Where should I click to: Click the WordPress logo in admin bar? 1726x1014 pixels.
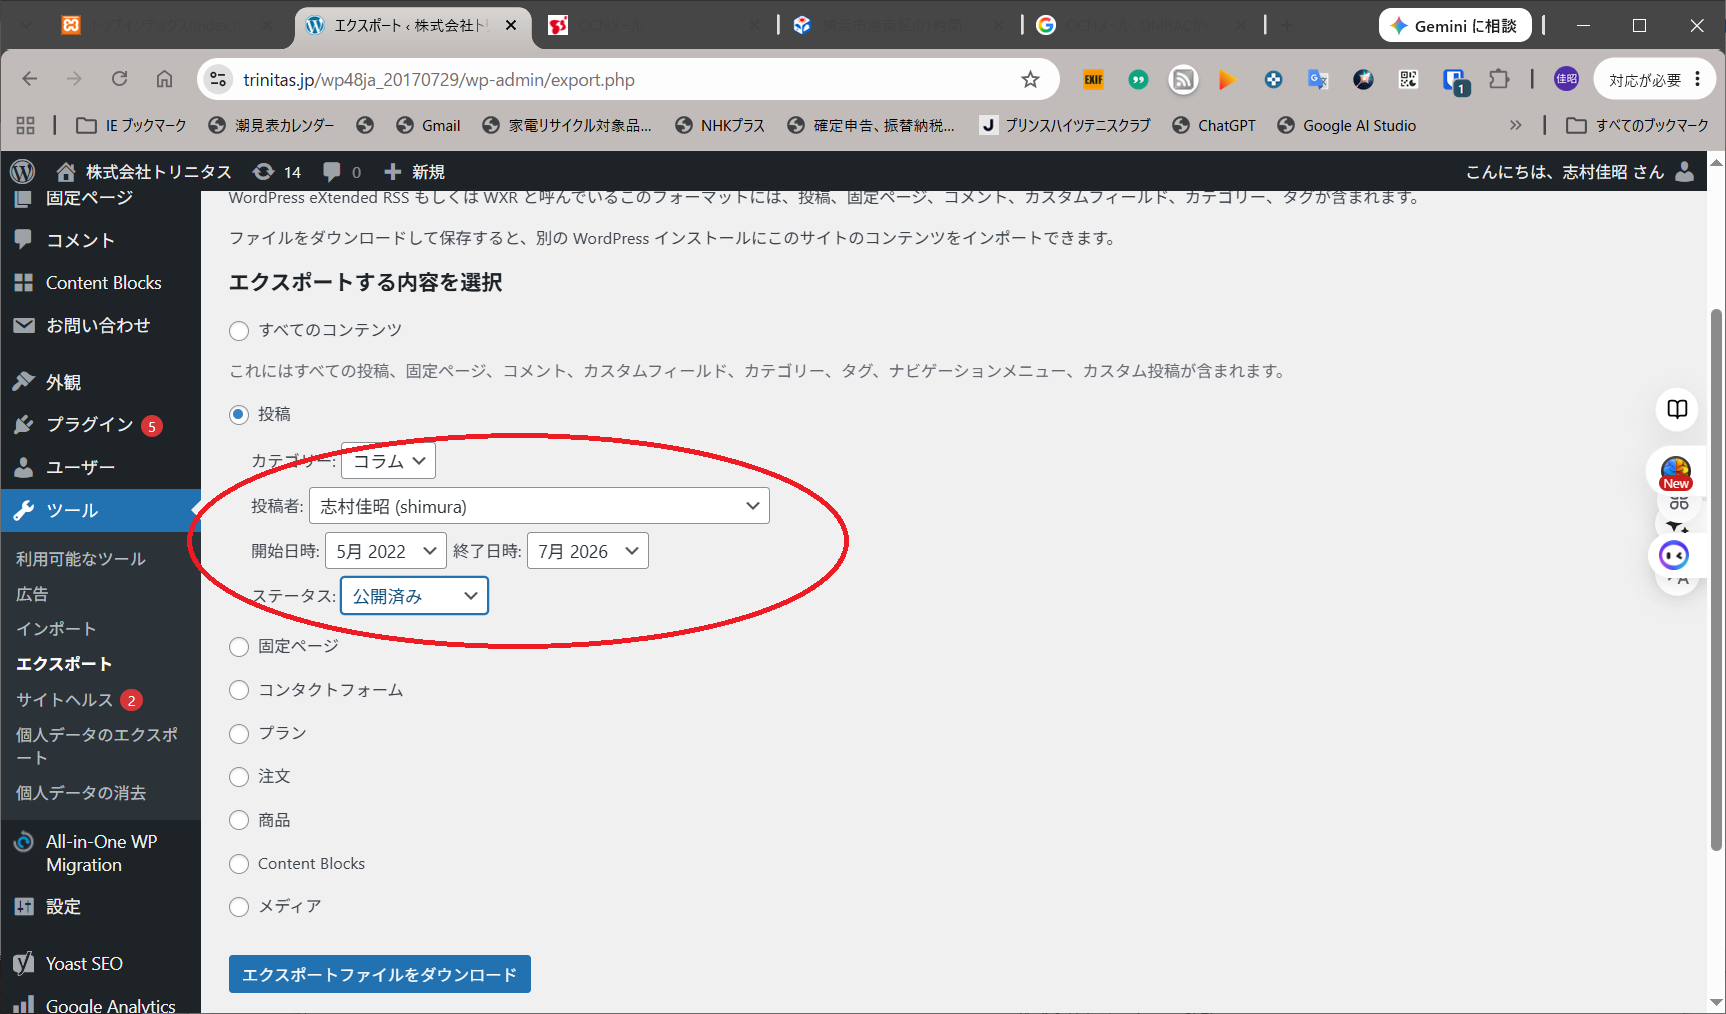tap(22, 172)
